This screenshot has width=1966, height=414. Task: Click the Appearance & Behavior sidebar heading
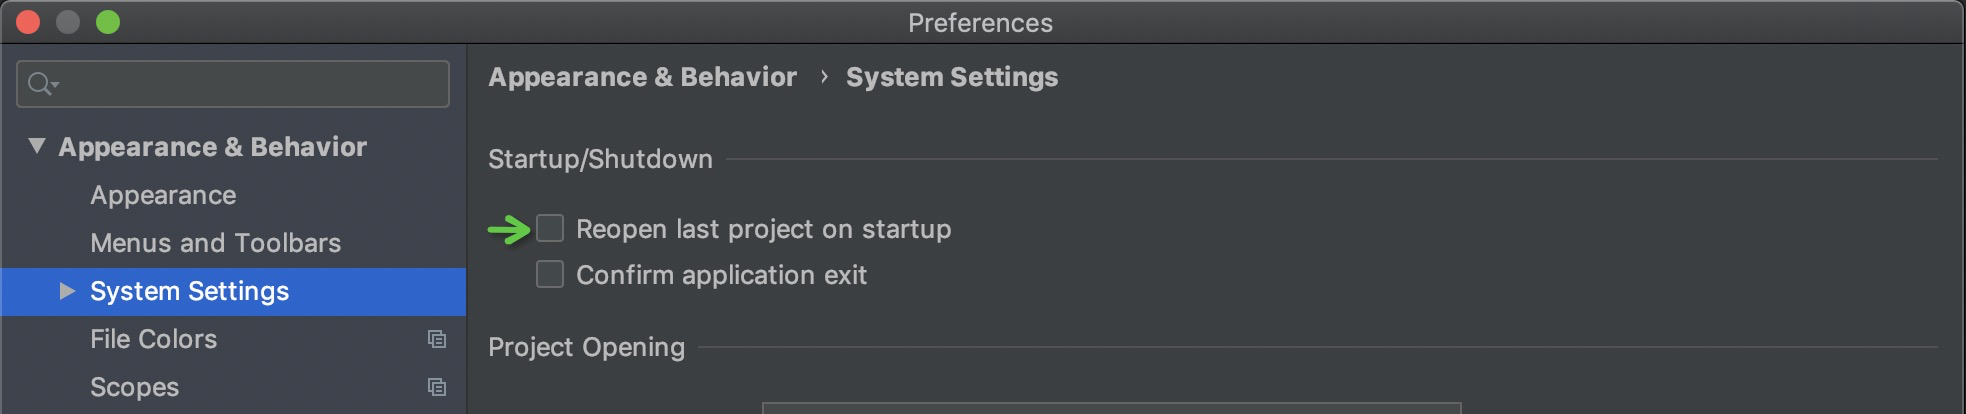pos(212,147)
